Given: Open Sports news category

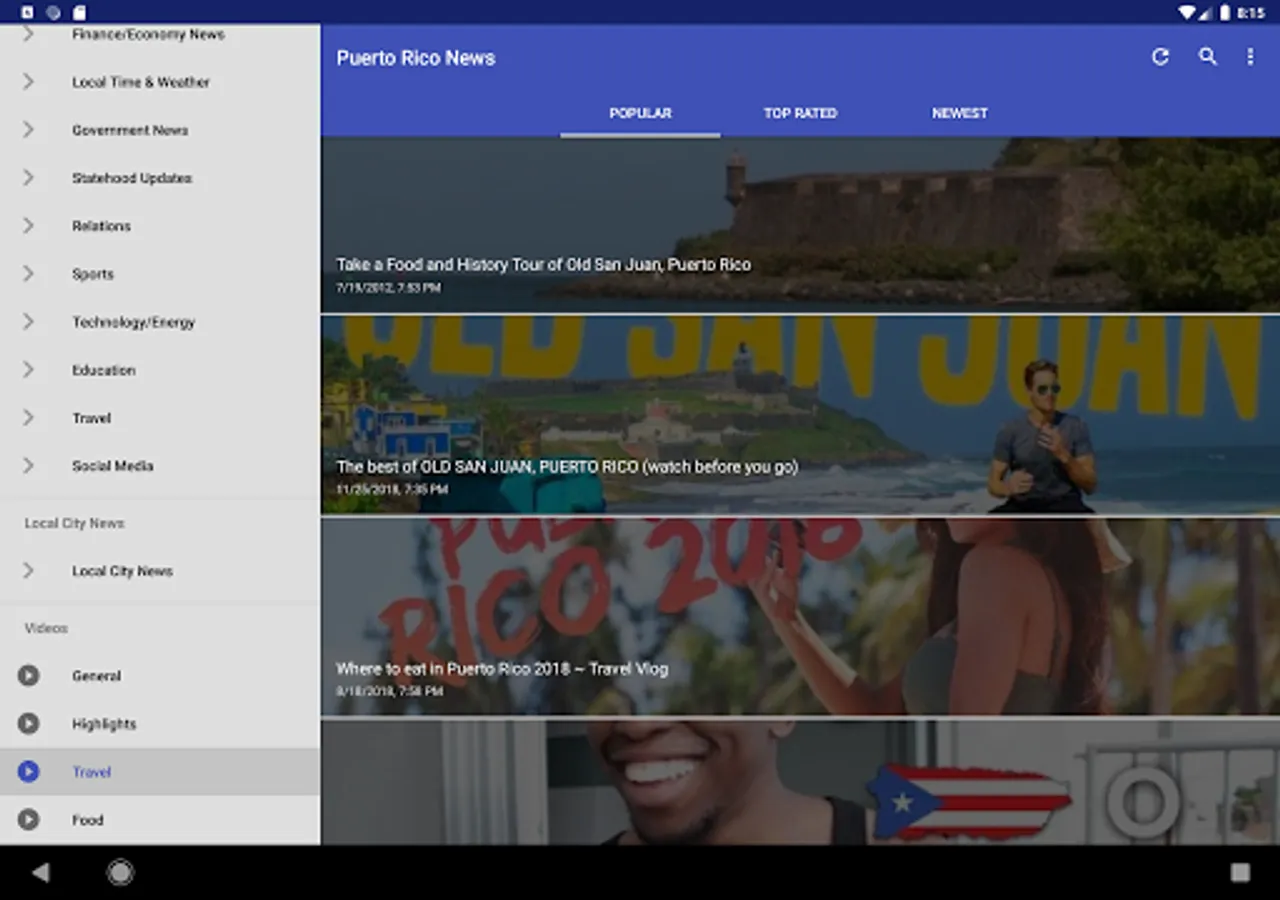Looking at the screenshot, I should [160, 274].
